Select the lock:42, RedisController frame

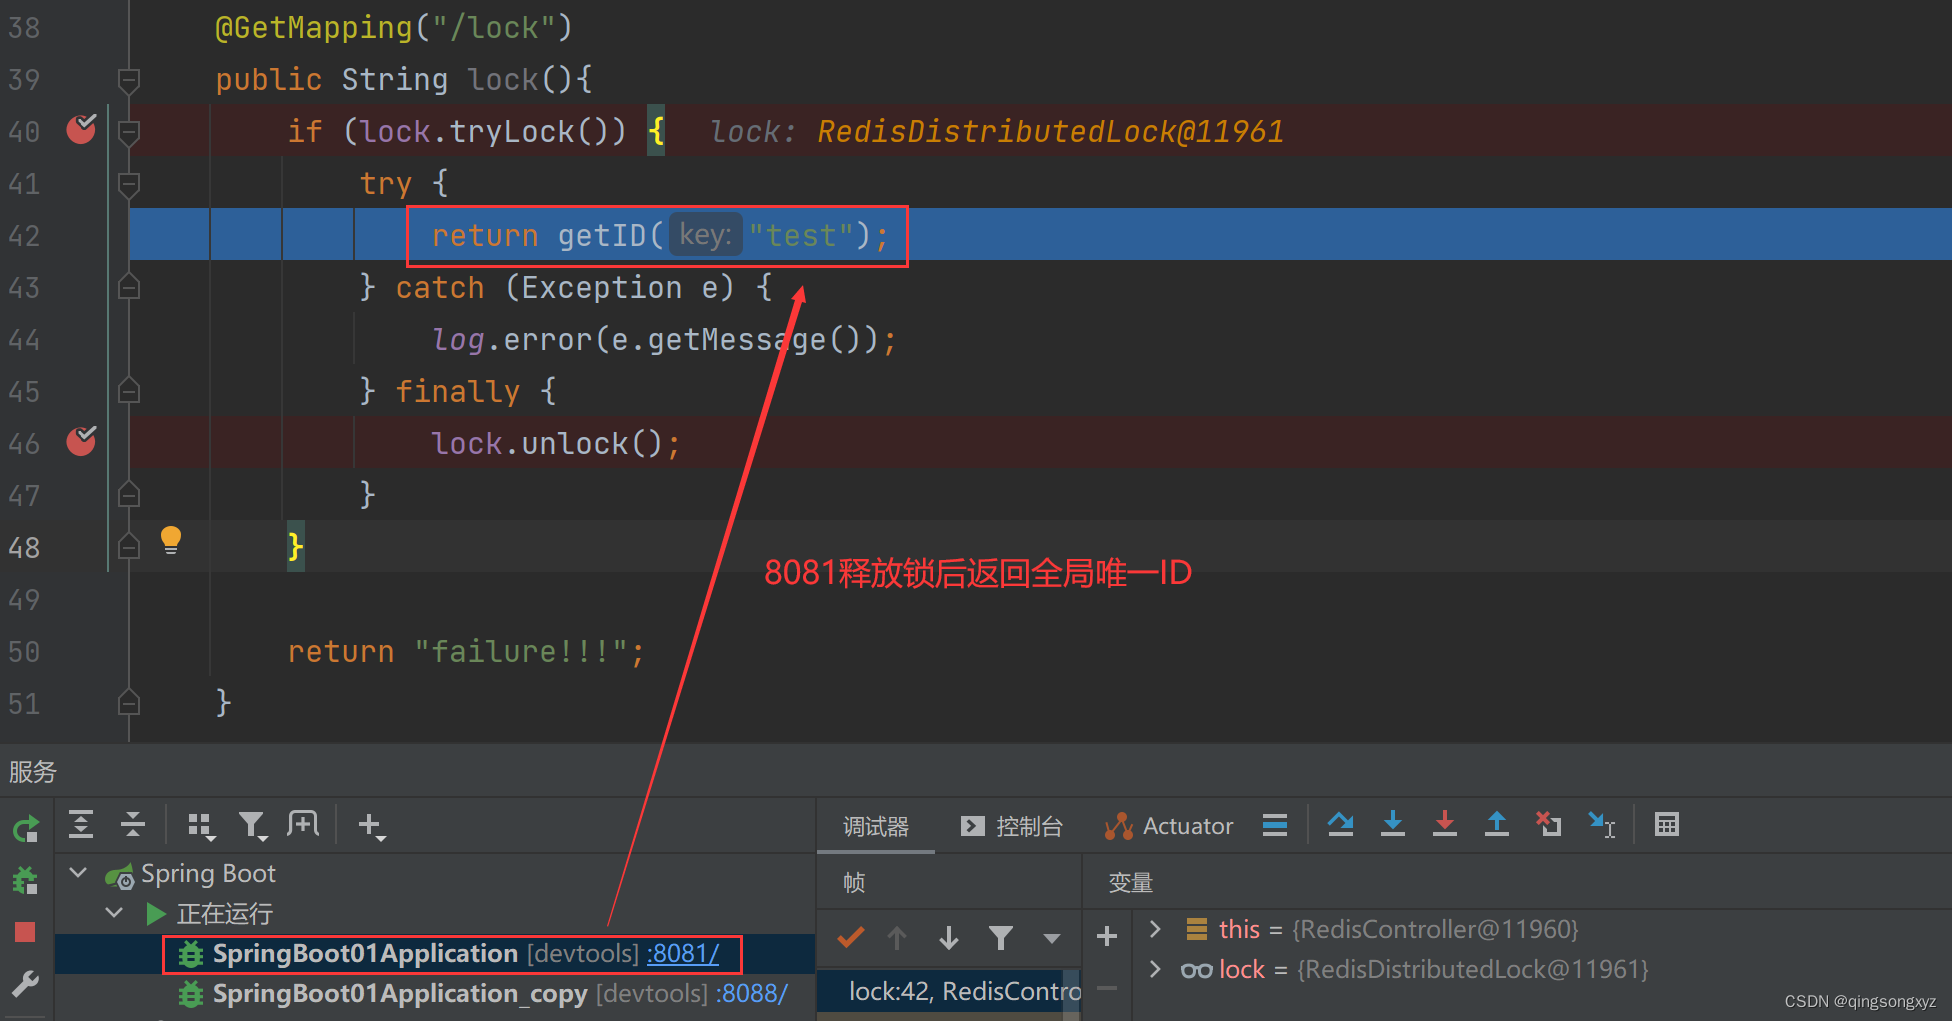click(x=947, y=991)
